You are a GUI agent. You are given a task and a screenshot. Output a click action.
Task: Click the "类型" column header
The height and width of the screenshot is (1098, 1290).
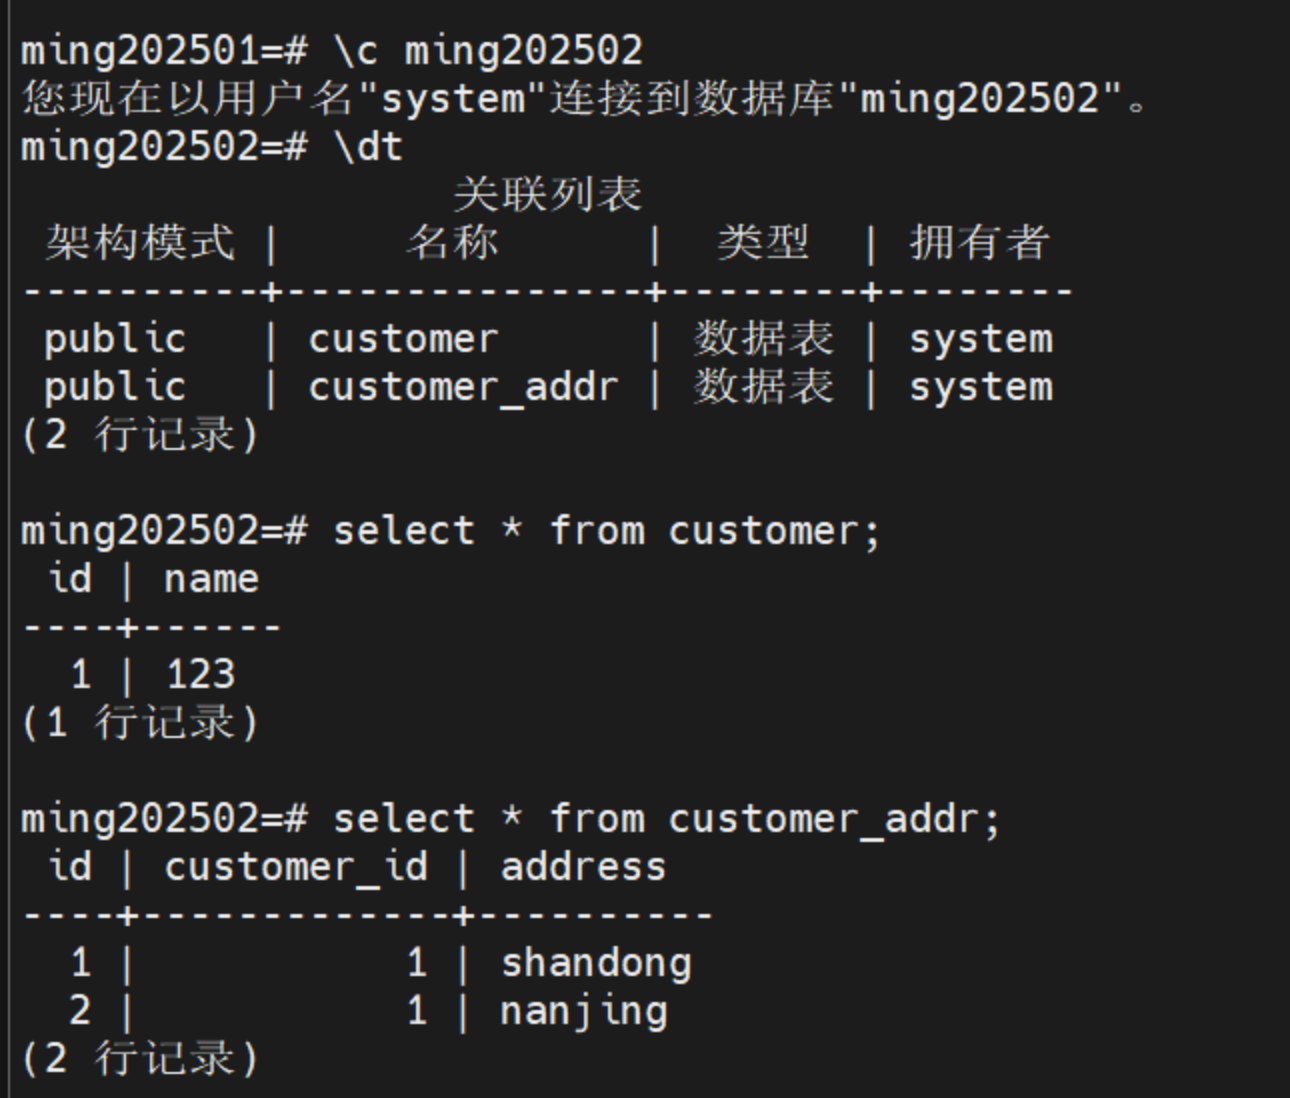tap(763, 243)
